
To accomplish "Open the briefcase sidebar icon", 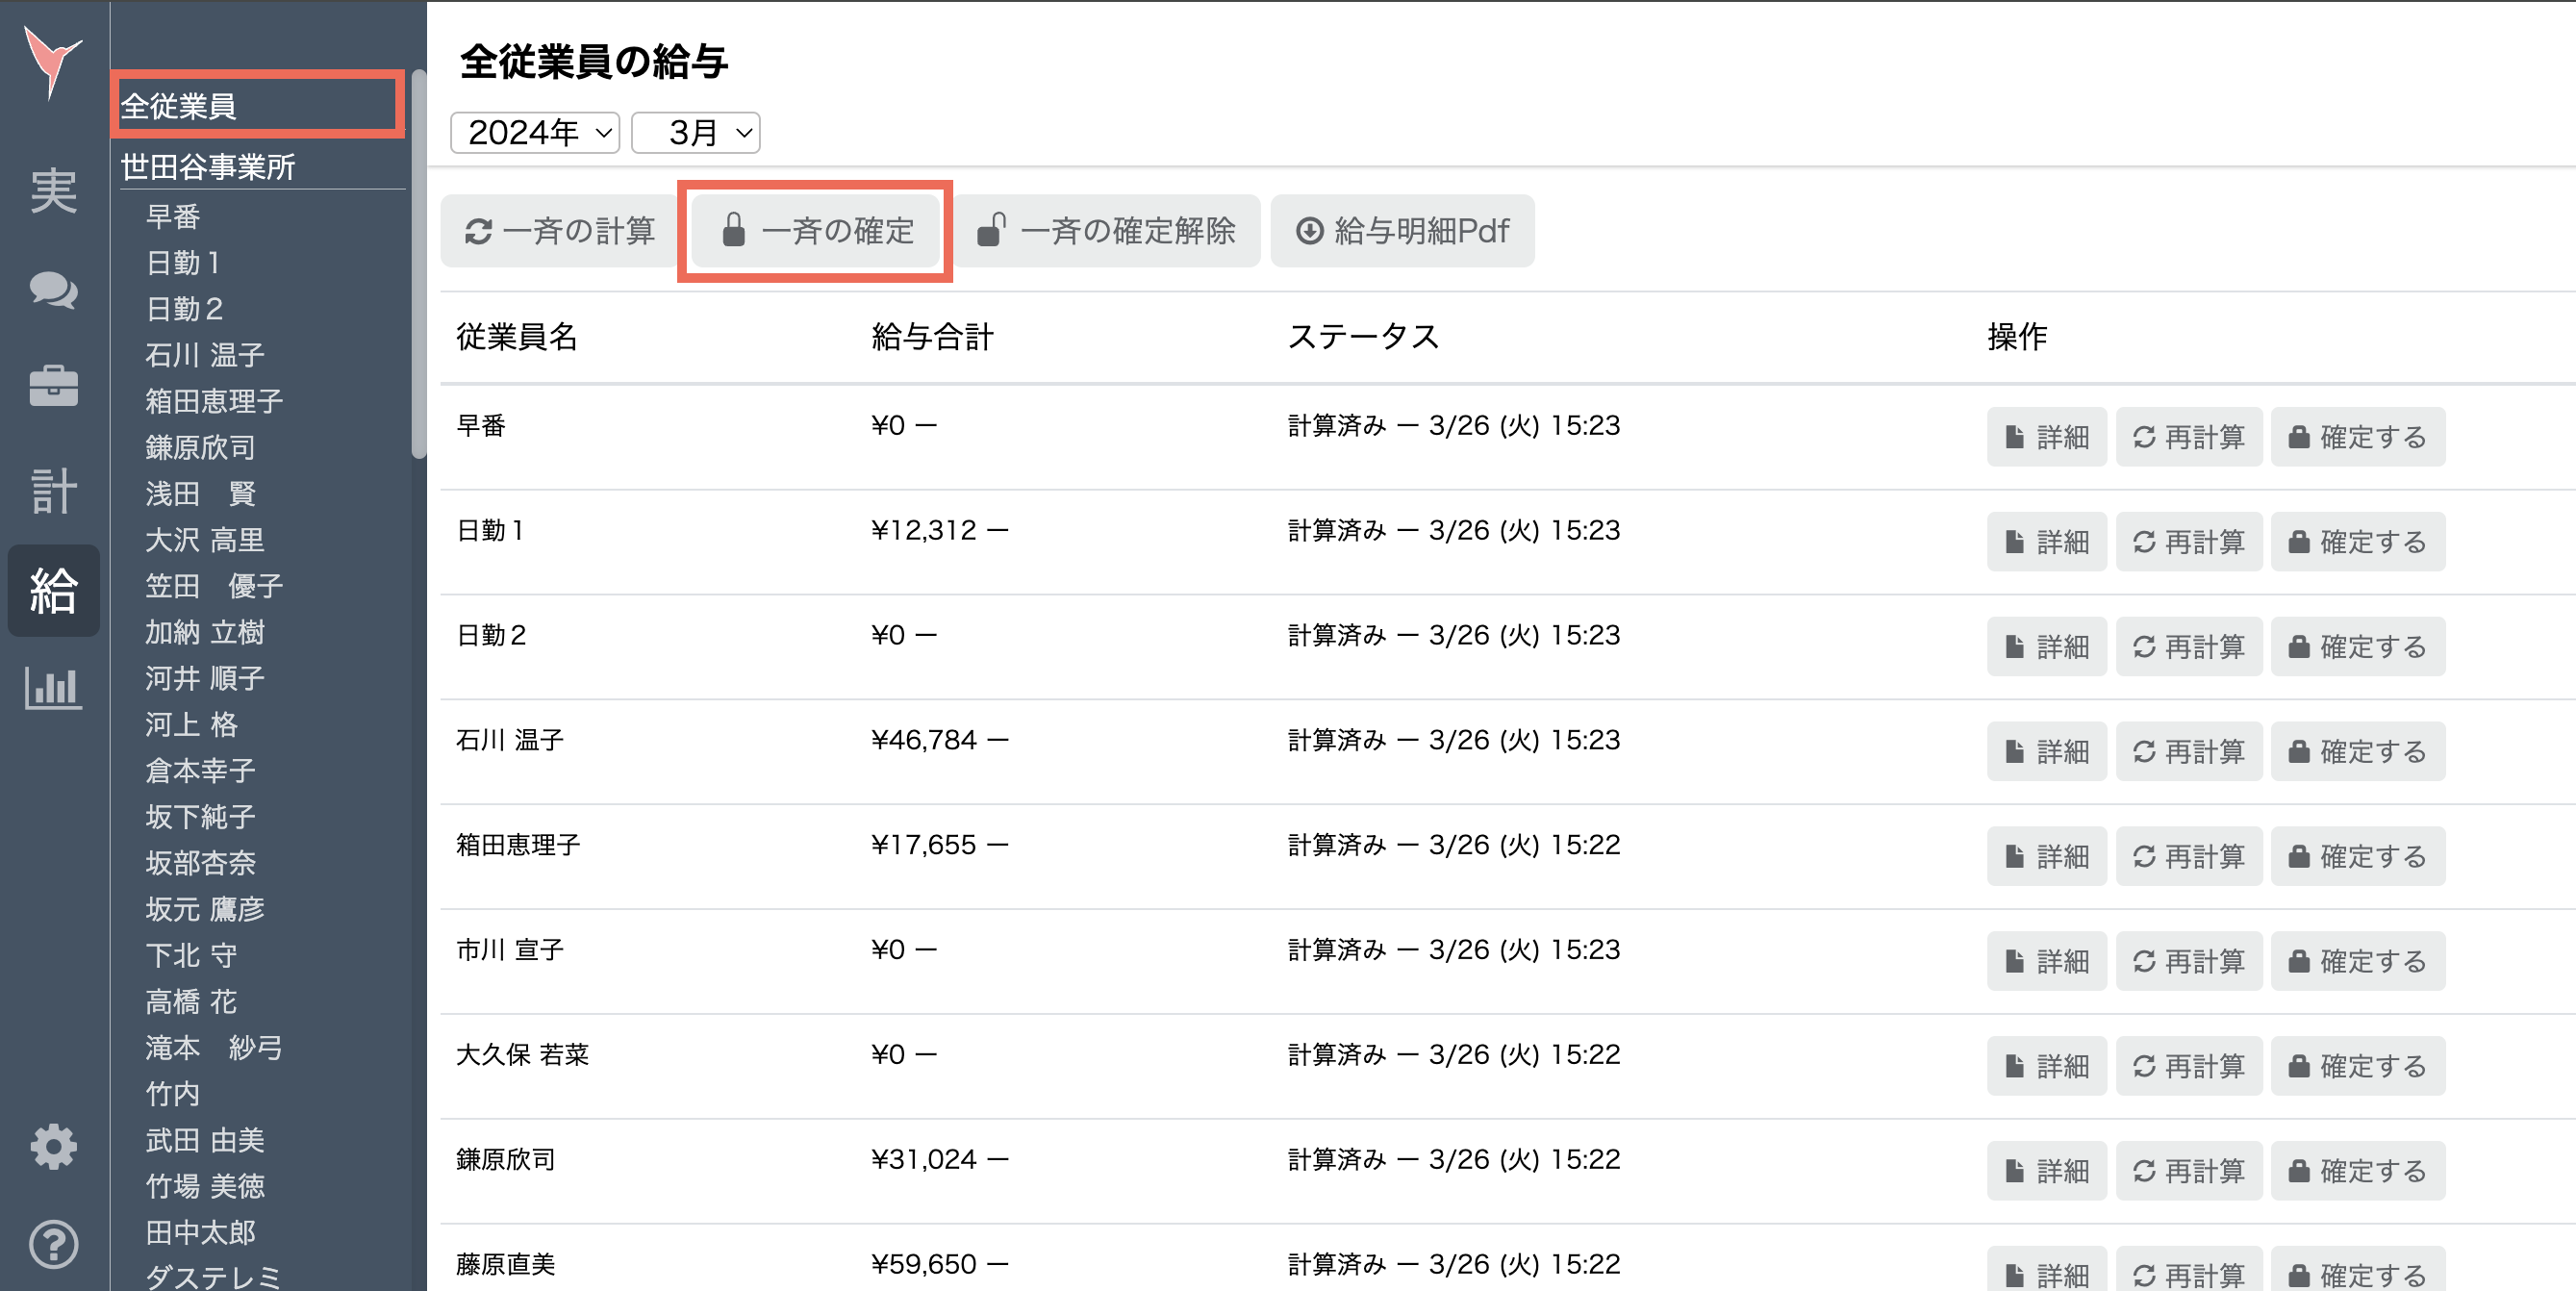I will coord(53,386).
